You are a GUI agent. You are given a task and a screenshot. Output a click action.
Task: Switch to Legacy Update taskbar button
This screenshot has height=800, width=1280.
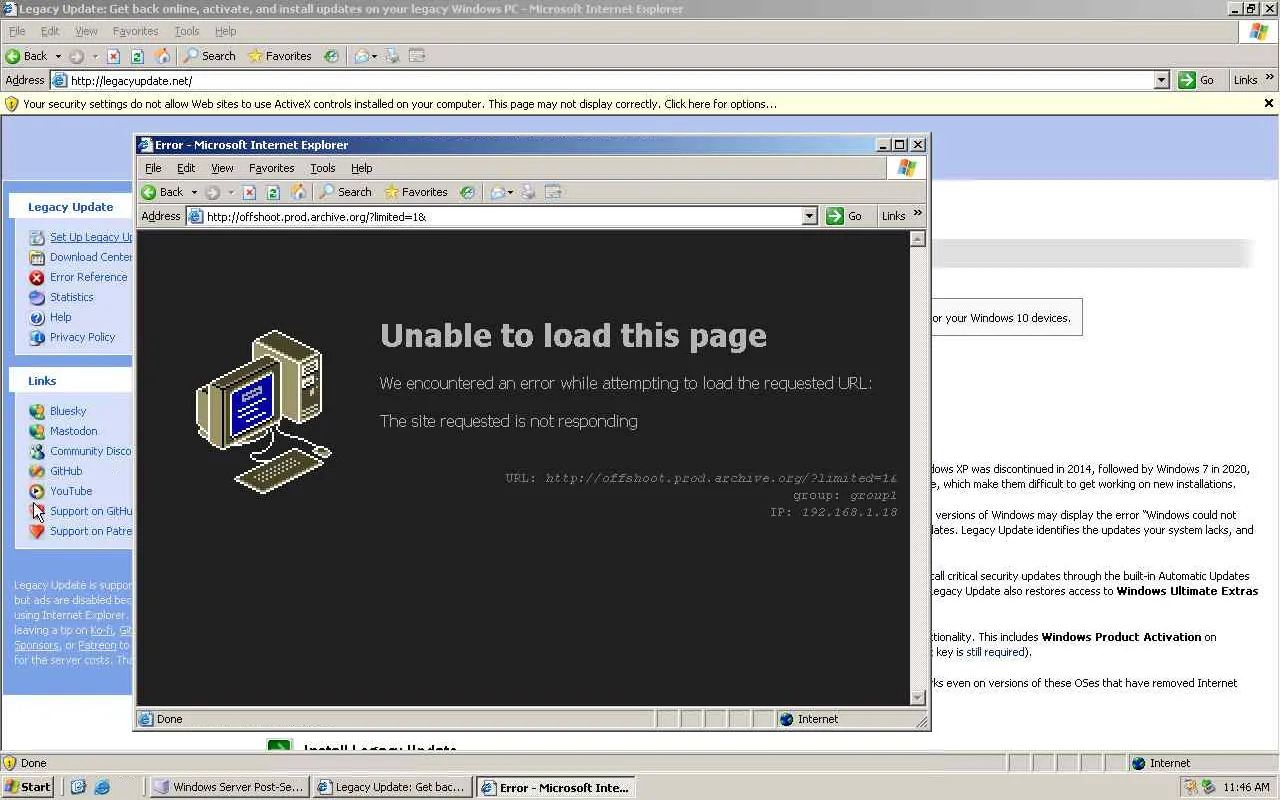[391, 787]
